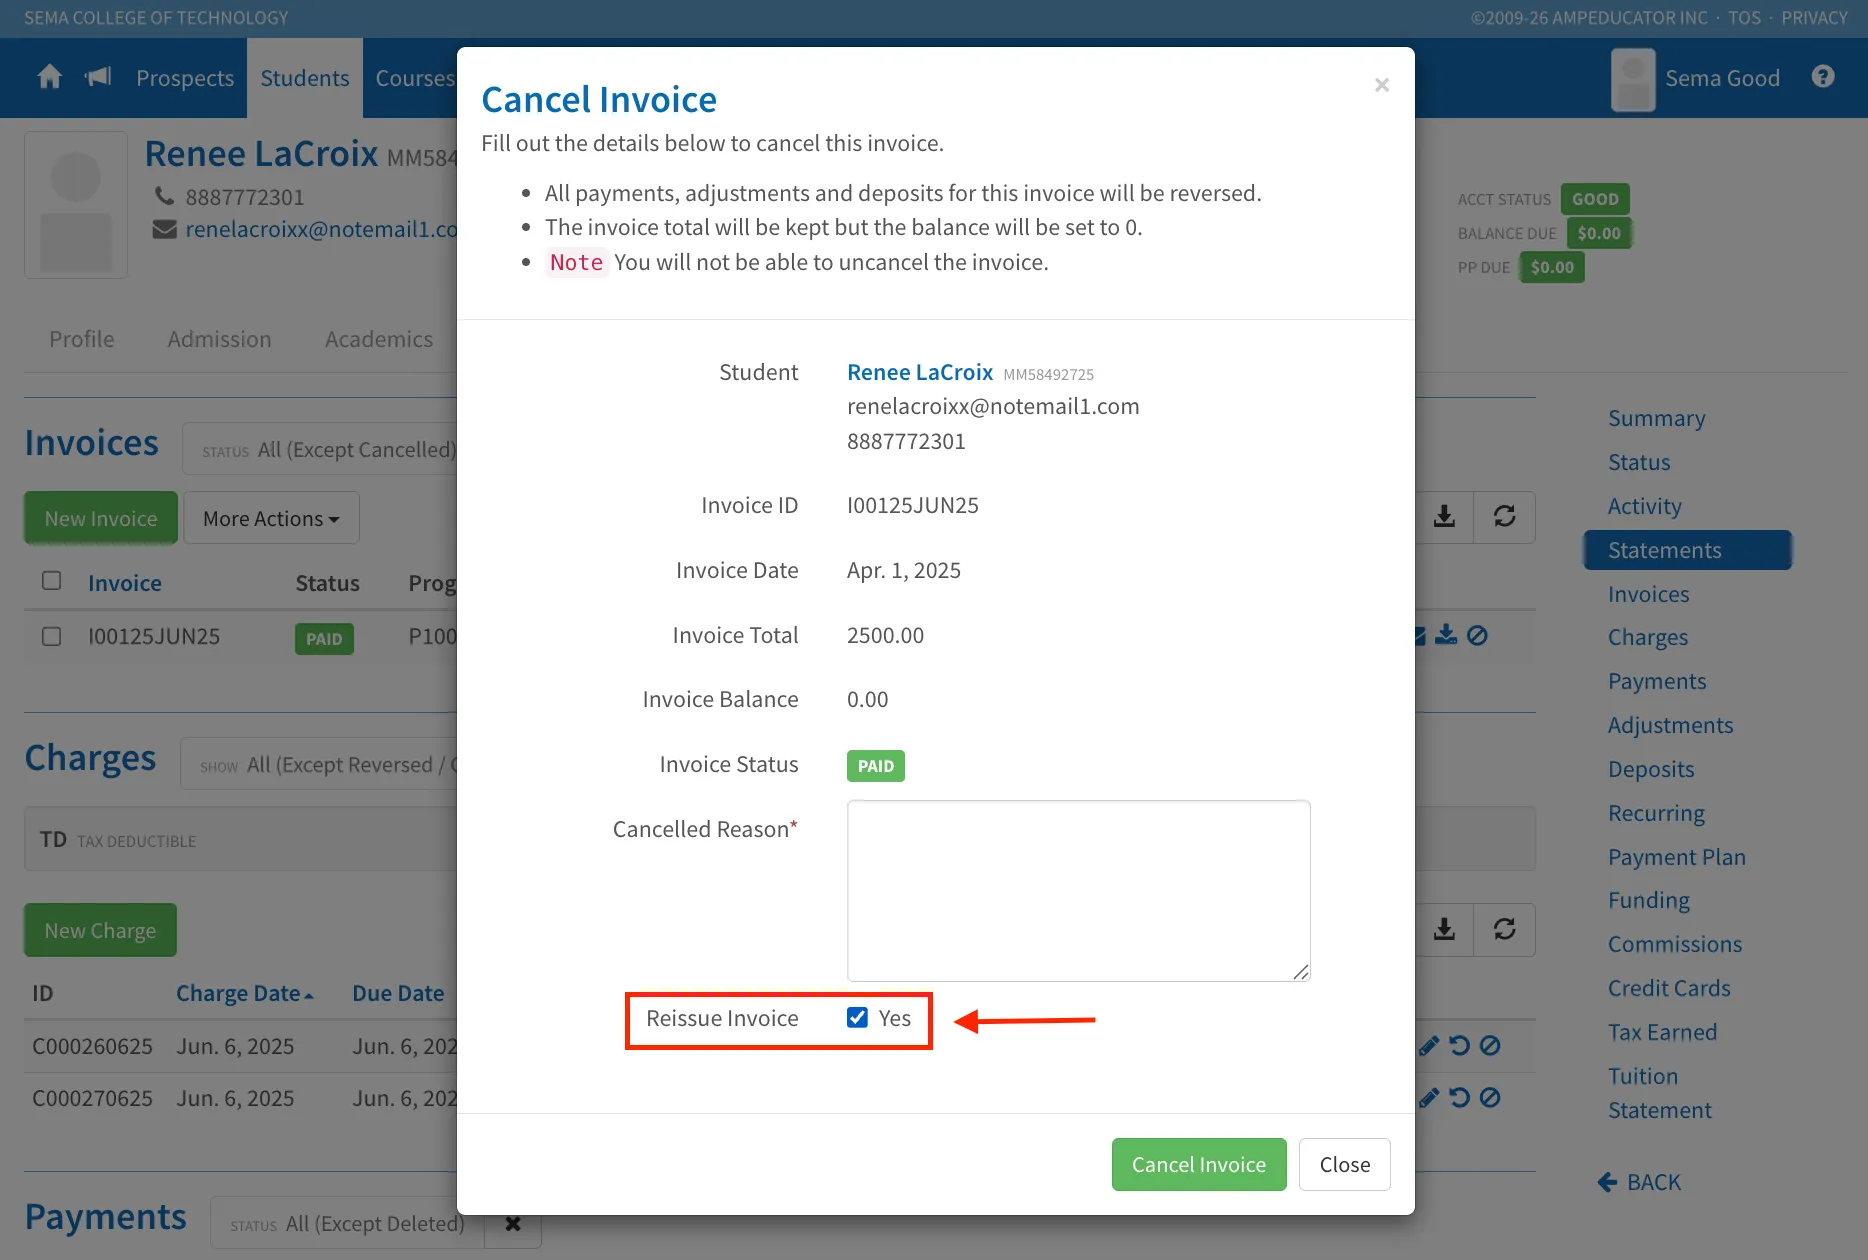Open the Renee LaCroix student link
Viewport: 1868px width, 1260px height.
[x=920, y=372]
